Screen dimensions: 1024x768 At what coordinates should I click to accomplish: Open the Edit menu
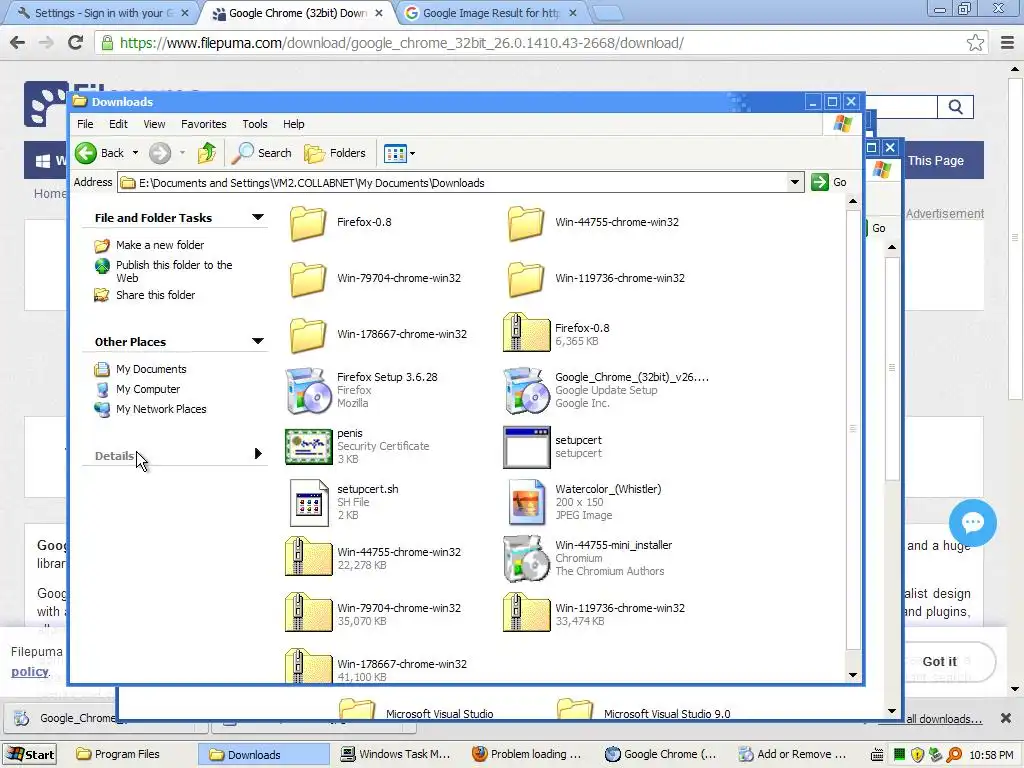[x=118, y=124]
